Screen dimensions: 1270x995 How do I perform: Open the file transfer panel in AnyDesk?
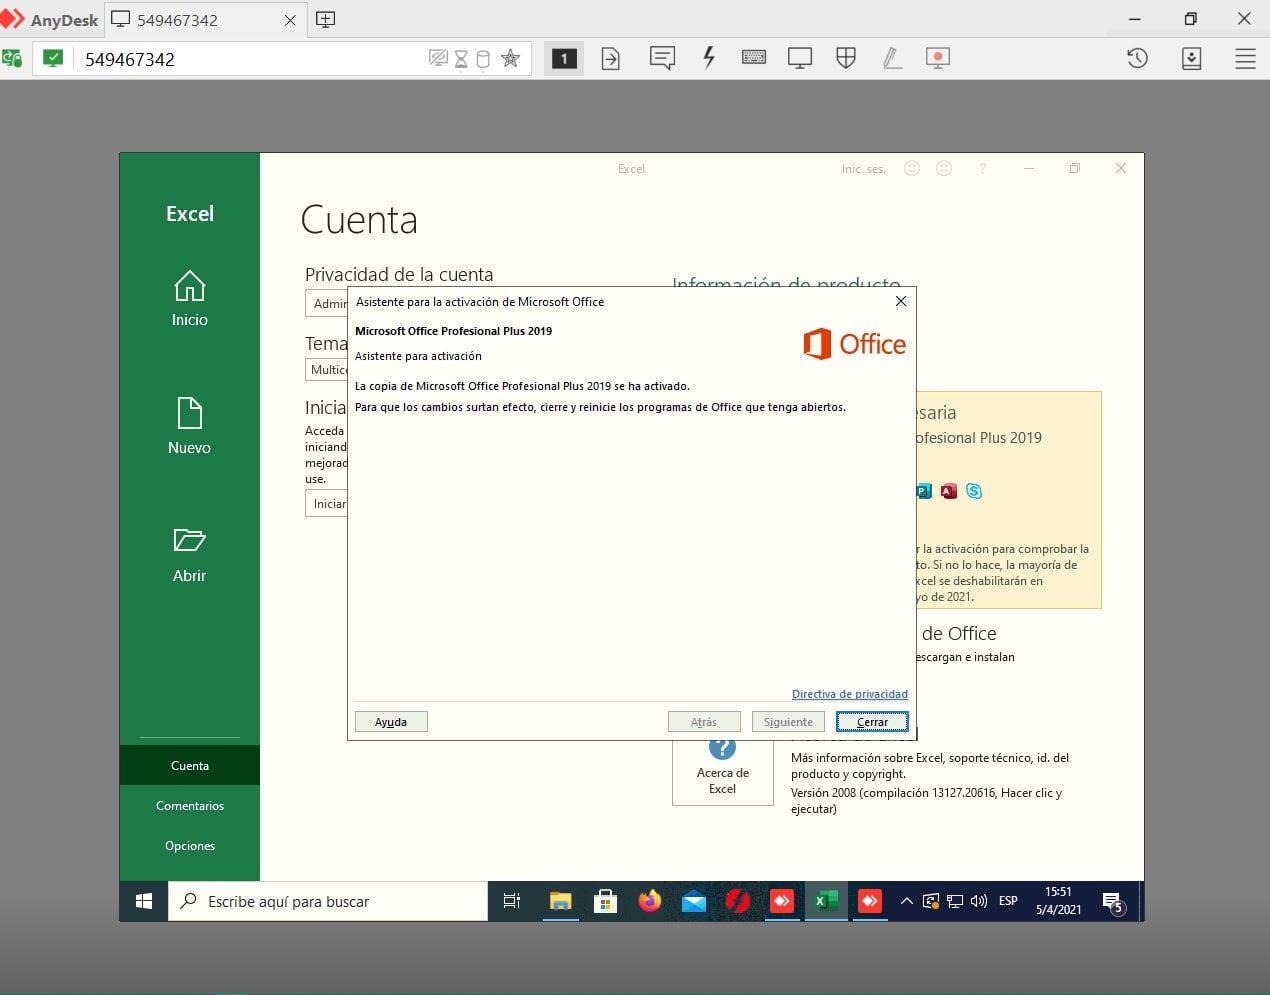[611, 58]
